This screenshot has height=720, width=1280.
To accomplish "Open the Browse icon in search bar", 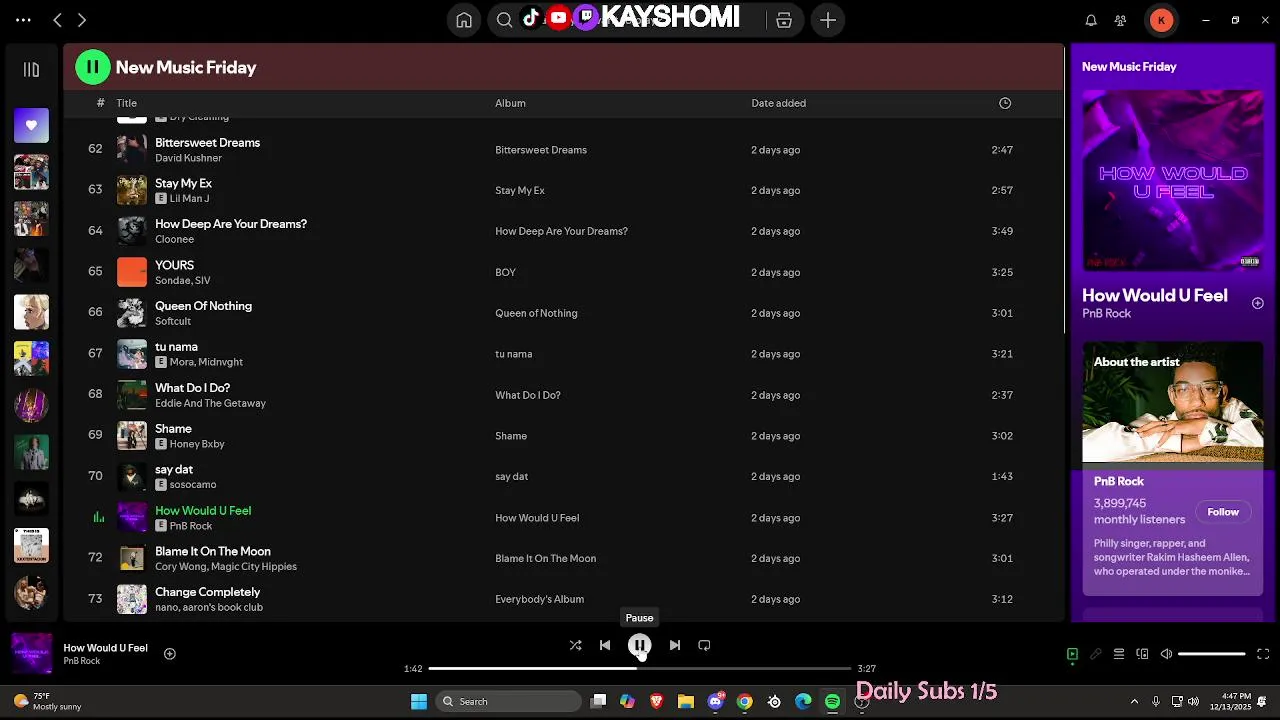I will [784, 20].
